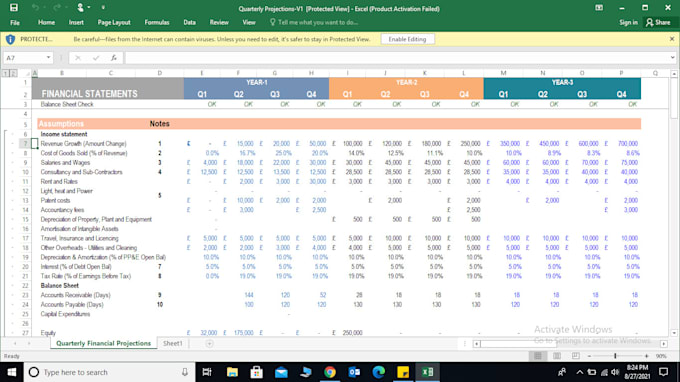Viewport: 680px width, 382px height.
Task: Click the Enter checkmark in formula bar
Action: pyautogui.click(x=96, y=58)
